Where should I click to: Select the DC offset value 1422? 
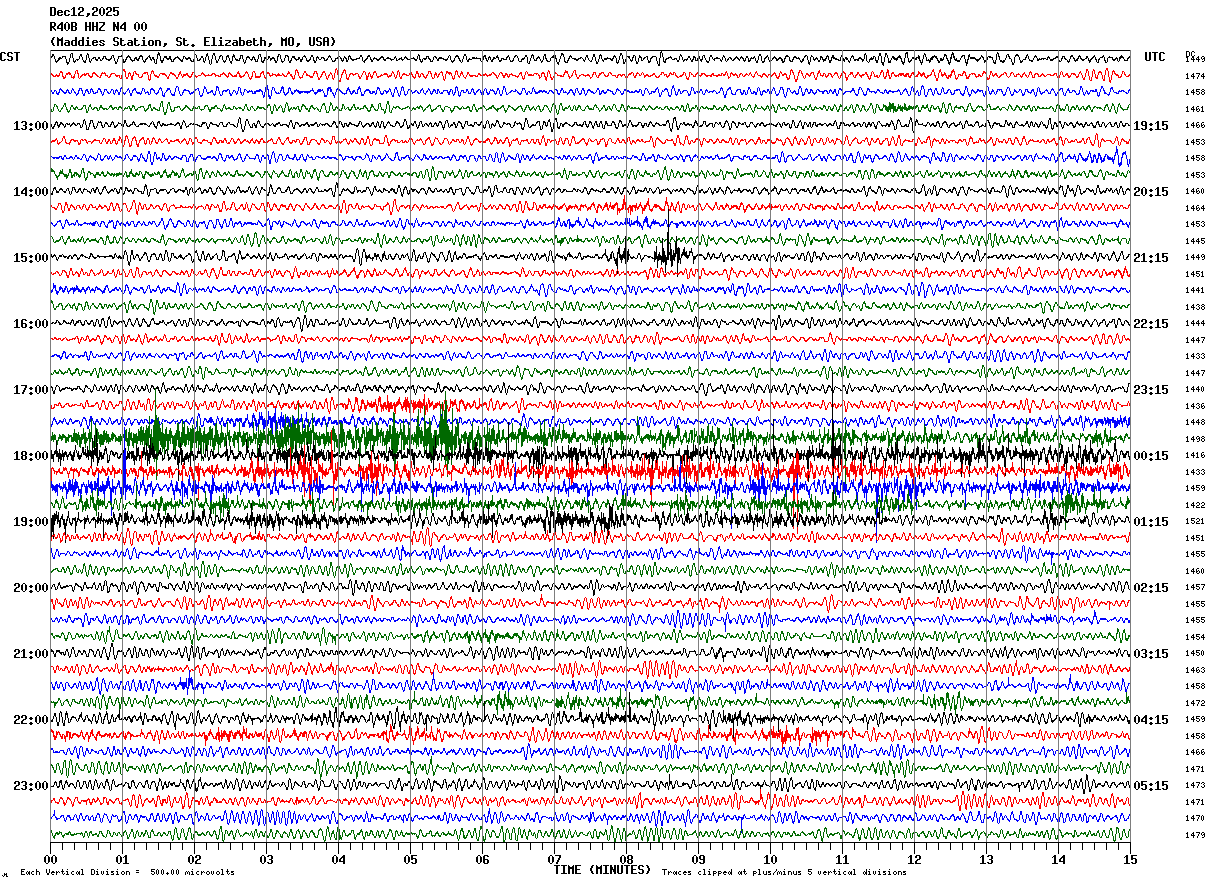pos(1195,505)
